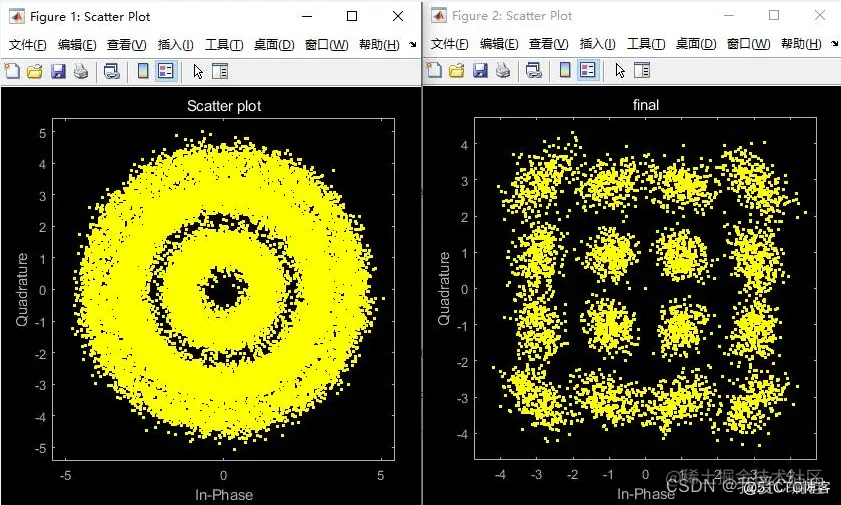
Task: Open Property Inspector icon in Figure 2 toolbar
Action: (642, 70)
